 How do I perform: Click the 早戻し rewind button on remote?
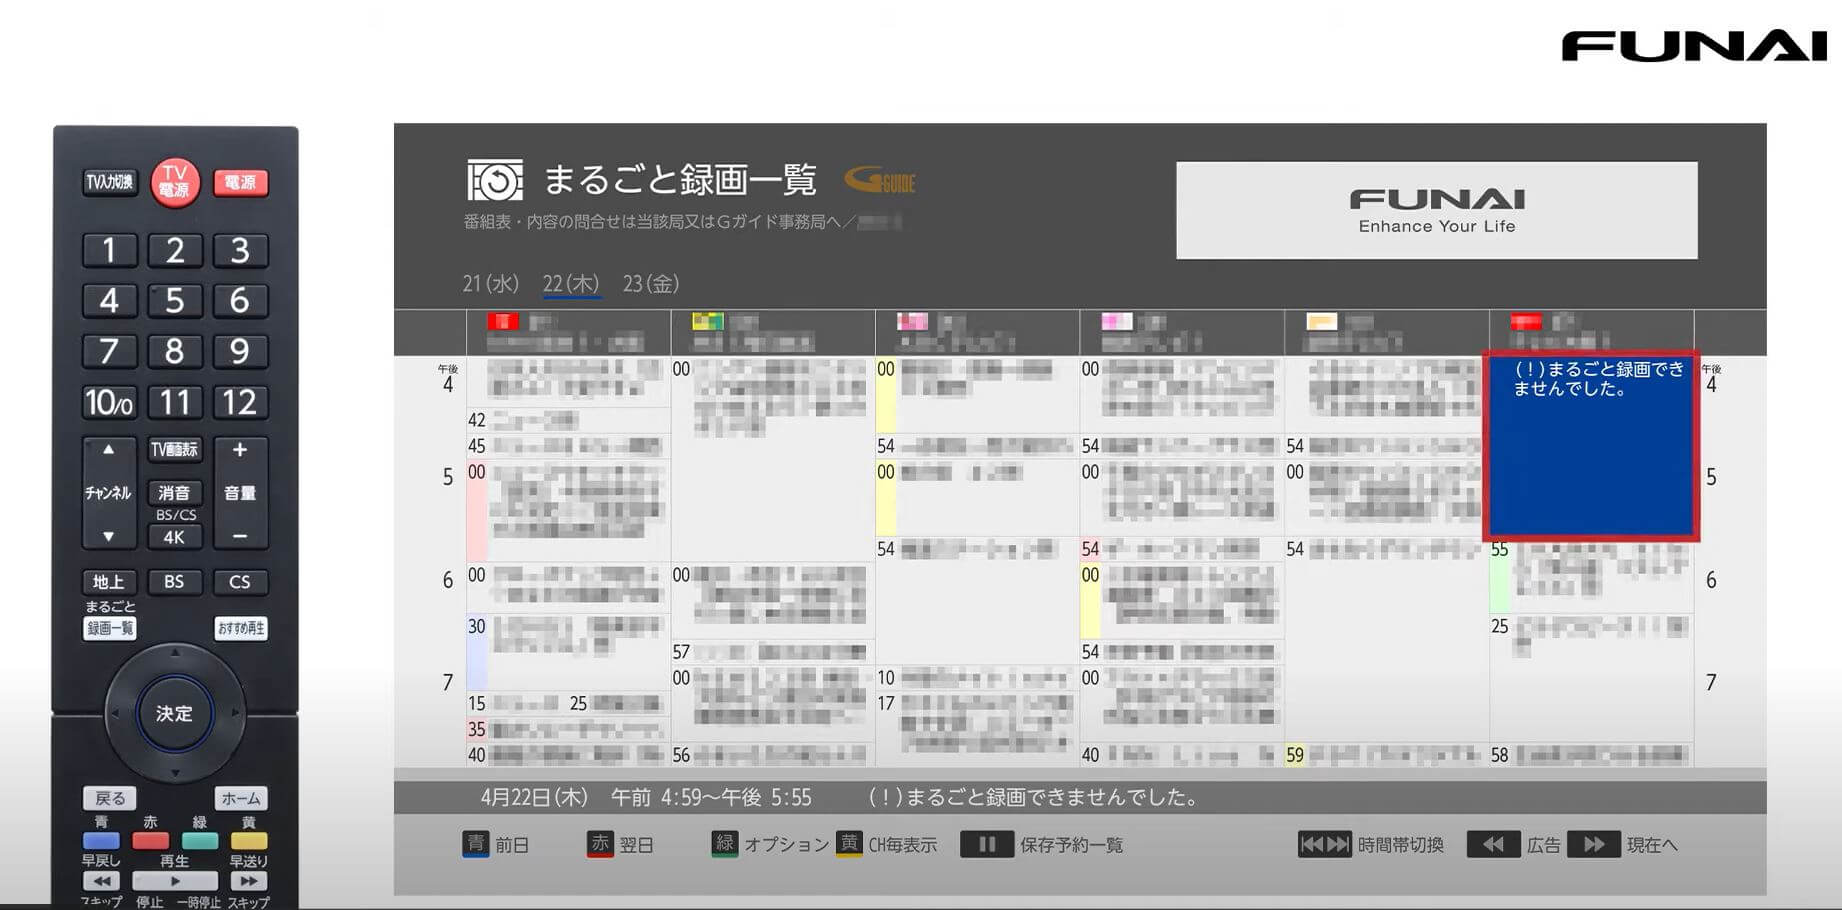tap(101, 881)
